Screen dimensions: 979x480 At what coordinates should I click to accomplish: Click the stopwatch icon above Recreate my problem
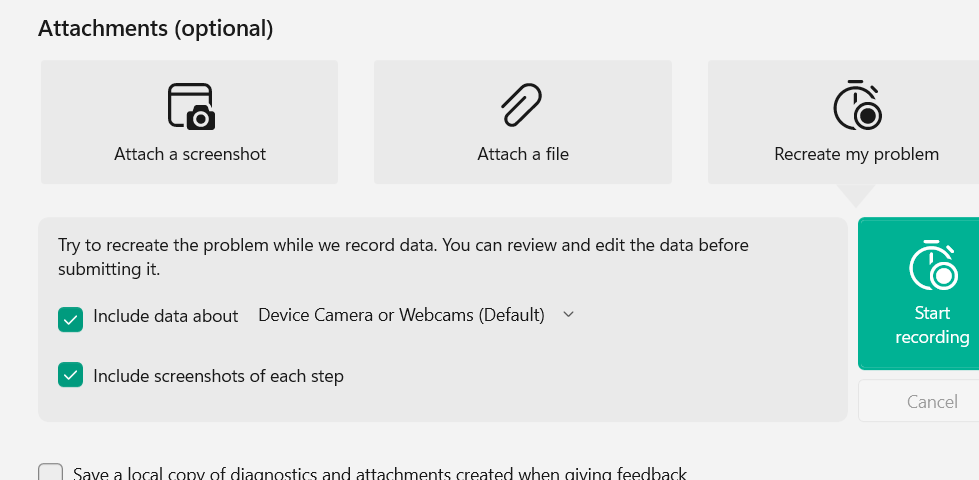pos(856,105)
